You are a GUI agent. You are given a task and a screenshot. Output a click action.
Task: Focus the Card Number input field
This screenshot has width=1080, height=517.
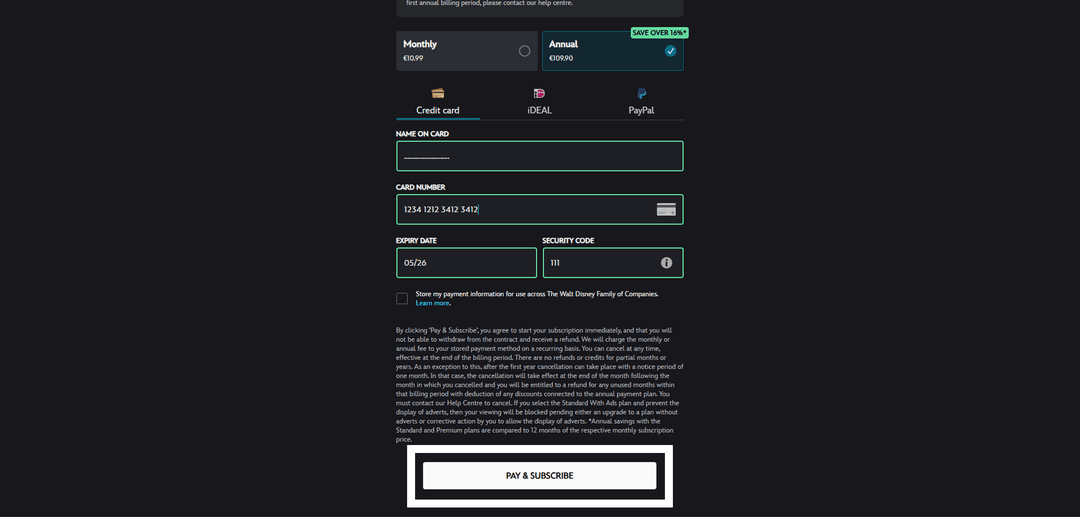point(539,209)
